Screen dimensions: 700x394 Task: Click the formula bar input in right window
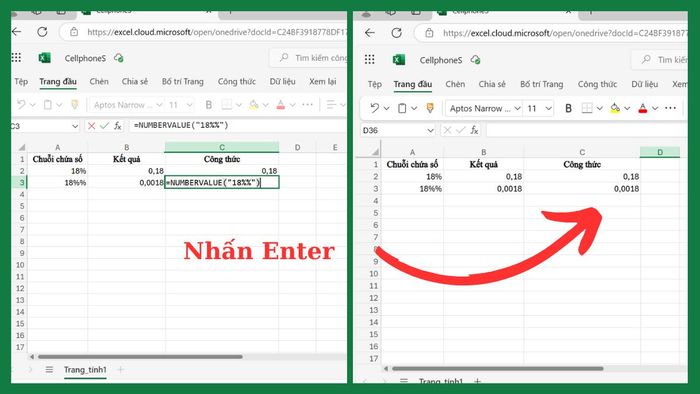point(587,130)
